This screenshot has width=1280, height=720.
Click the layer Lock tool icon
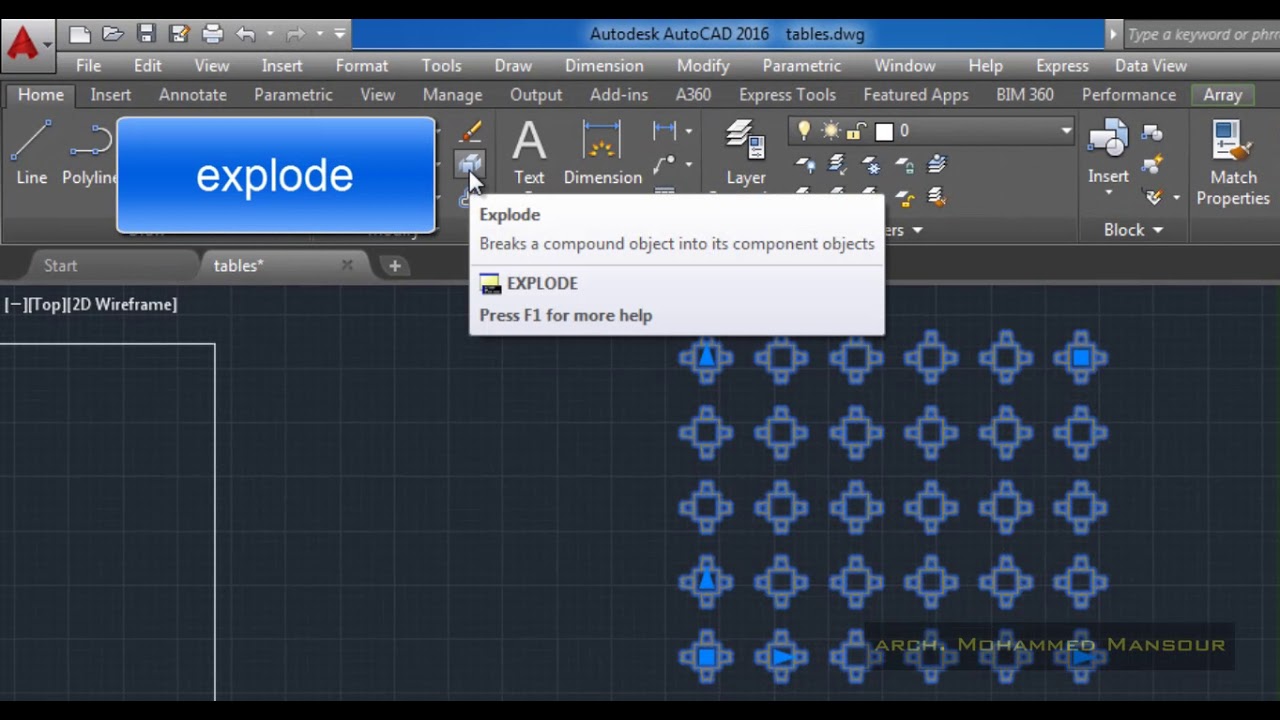[904, 164]
